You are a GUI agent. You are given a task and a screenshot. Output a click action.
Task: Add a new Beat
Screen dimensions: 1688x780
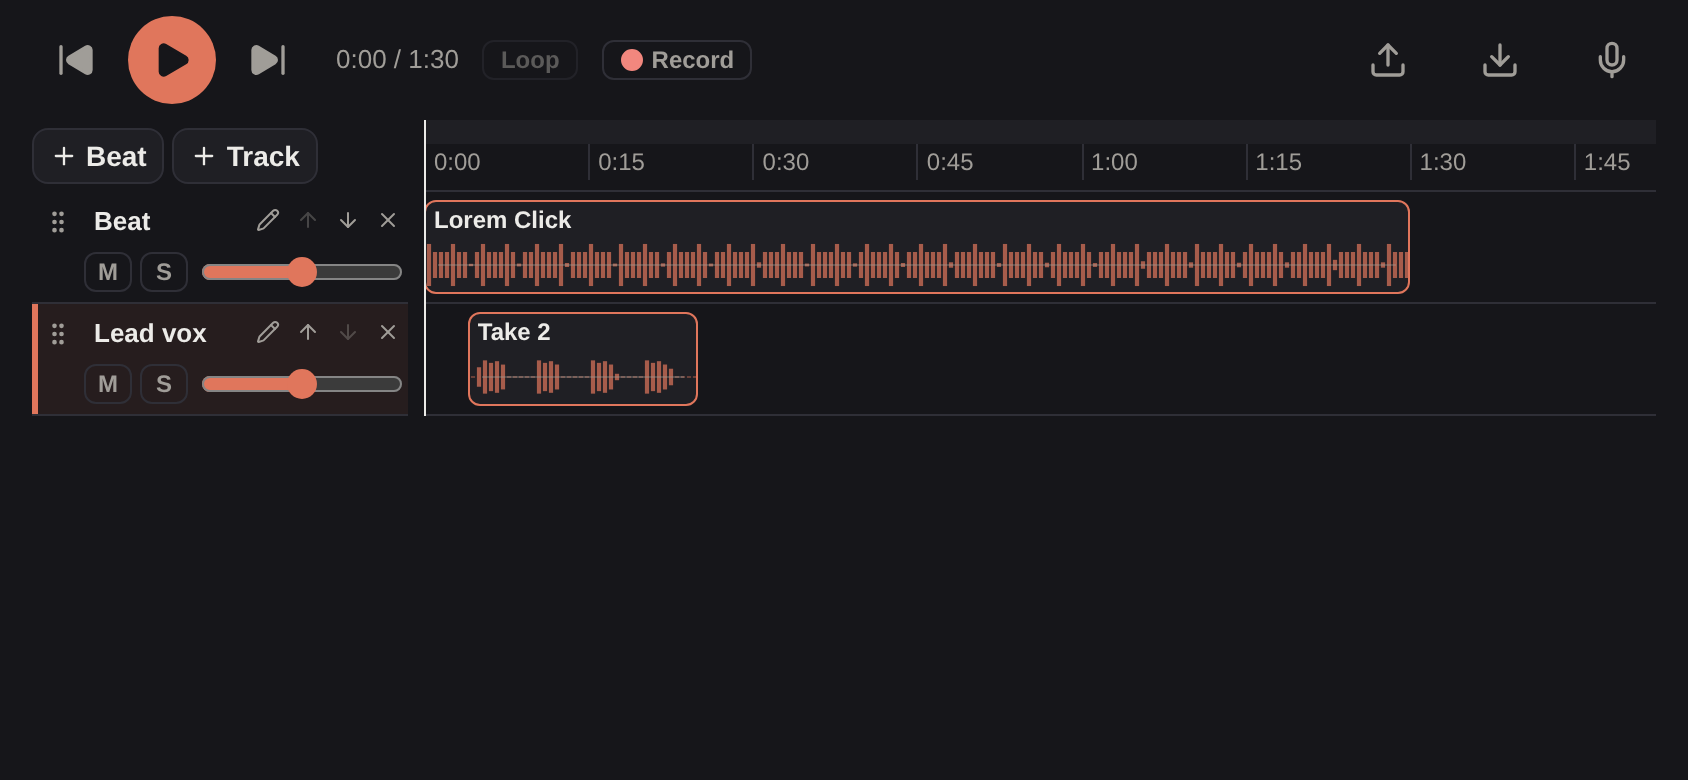[x=98, y=156]
